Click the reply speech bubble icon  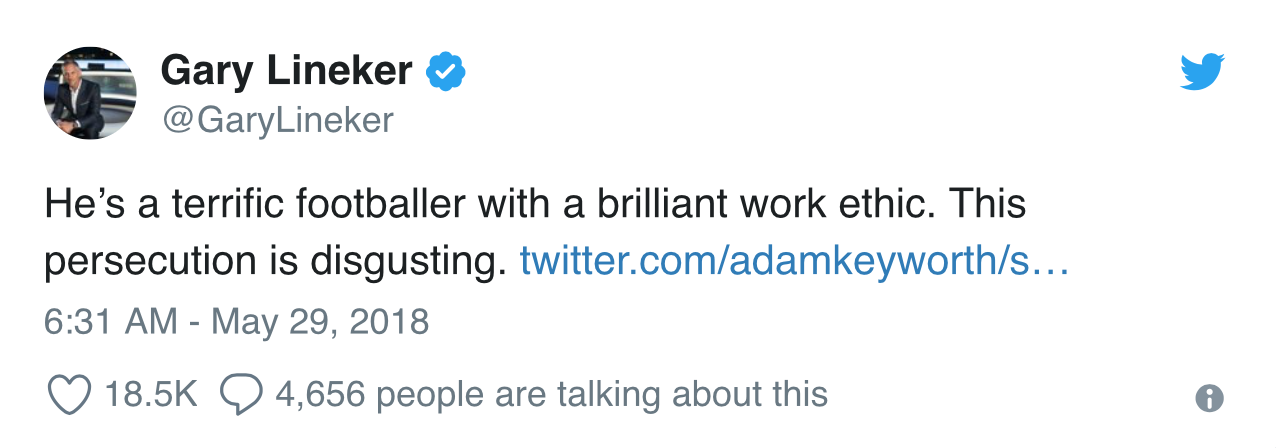[x=240, y=394]
